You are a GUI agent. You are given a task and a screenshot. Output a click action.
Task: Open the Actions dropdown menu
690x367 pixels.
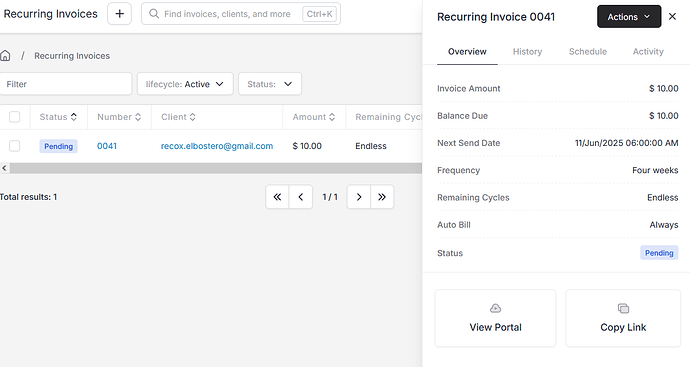629,16
